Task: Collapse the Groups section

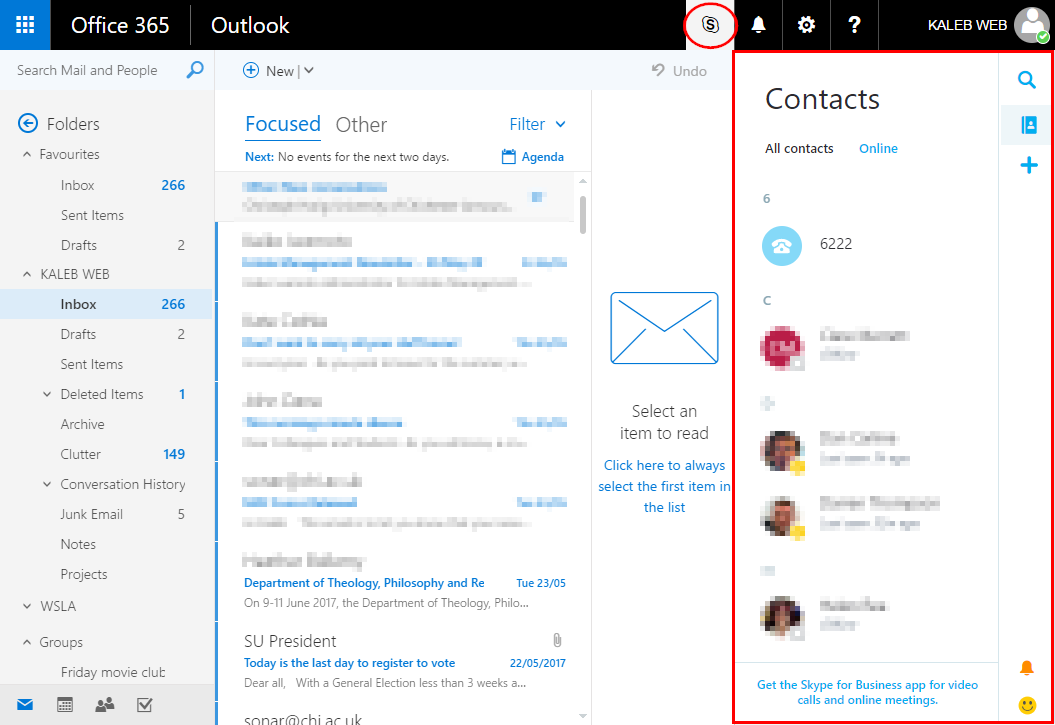Action: (27, 642)
